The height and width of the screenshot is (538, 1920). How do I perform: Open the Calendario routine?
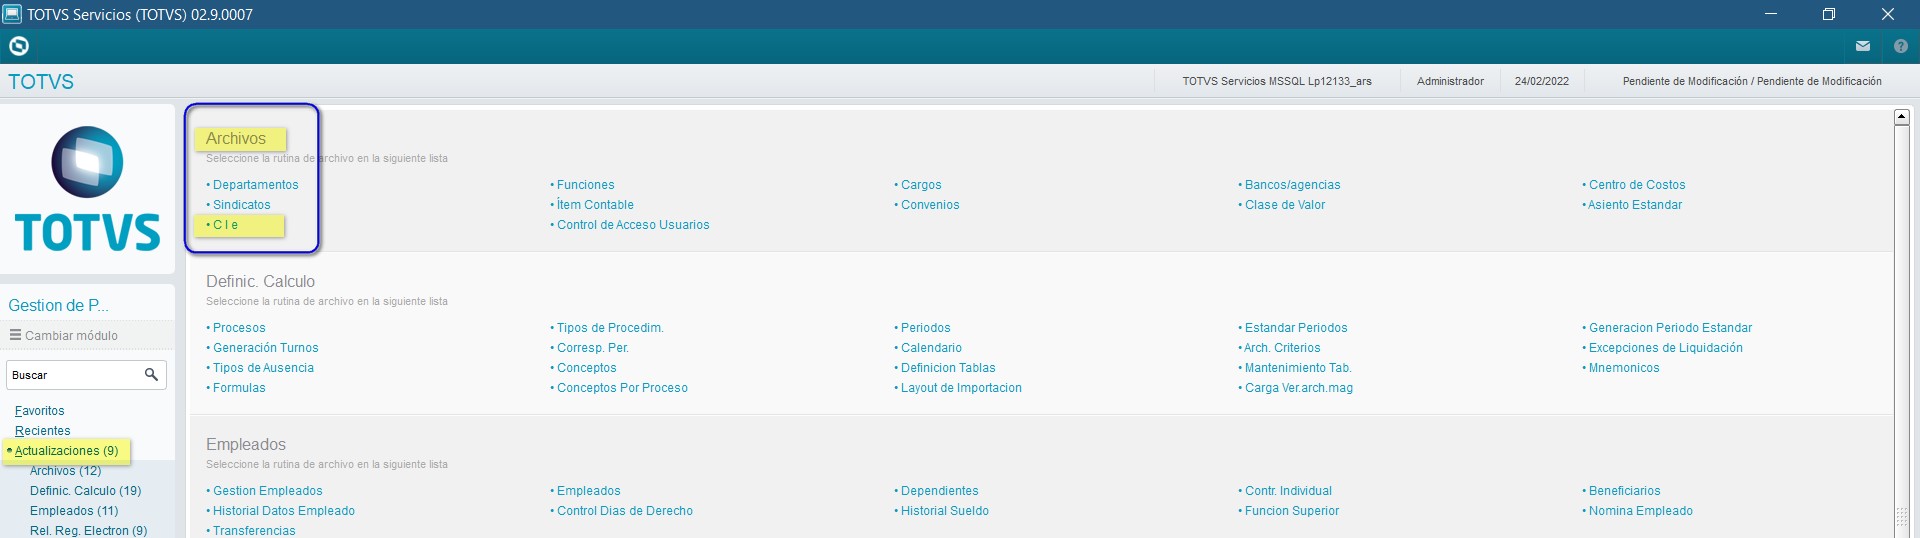click(931, 348)
